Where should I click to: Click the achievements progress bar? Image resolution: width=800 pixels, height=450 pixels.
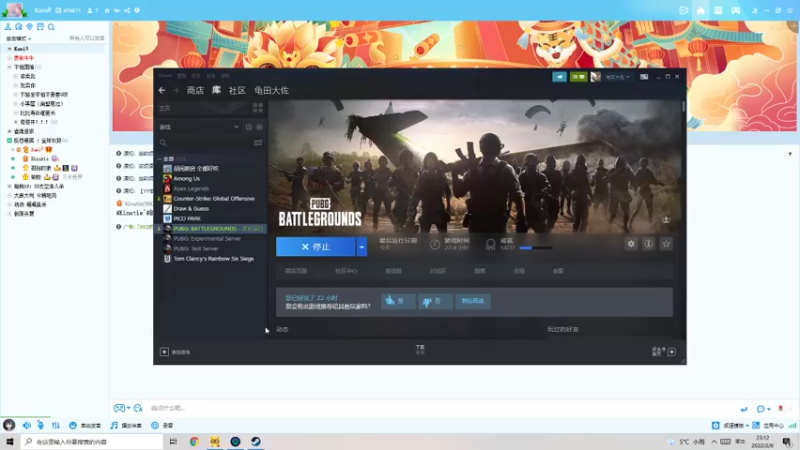(536, 248)
